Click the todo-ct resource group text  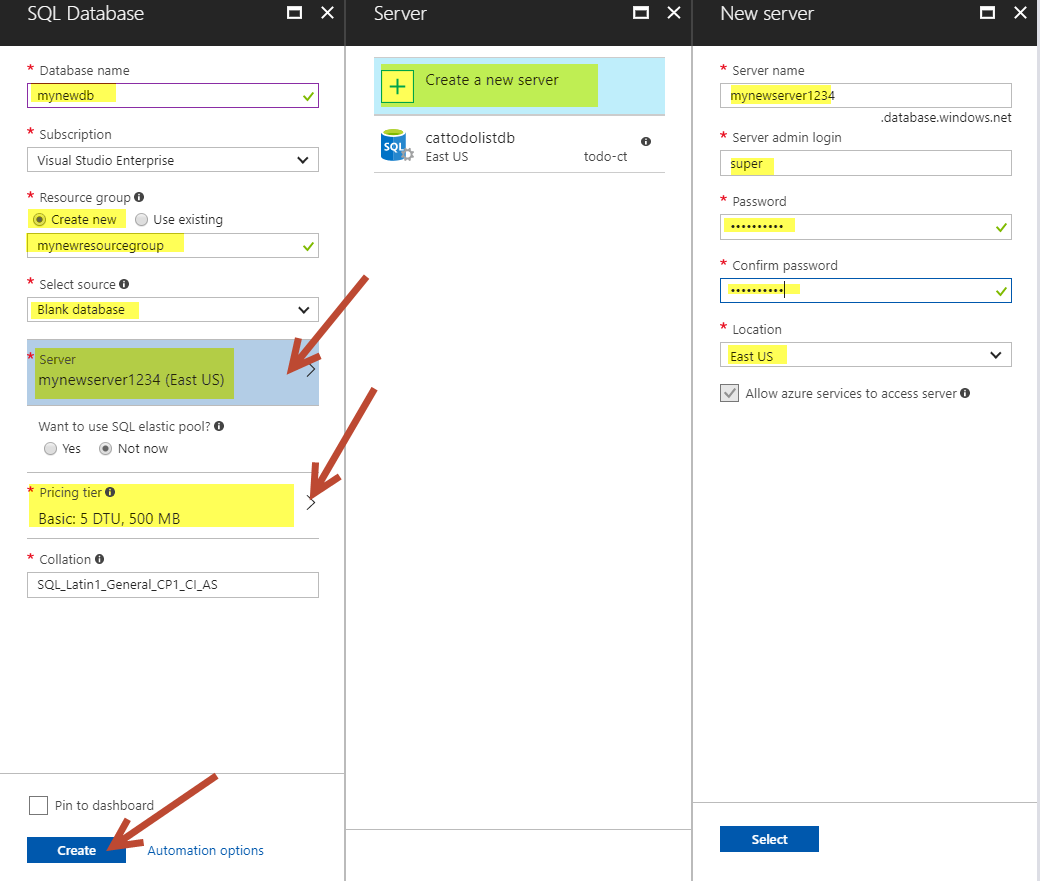coord(605,157)
